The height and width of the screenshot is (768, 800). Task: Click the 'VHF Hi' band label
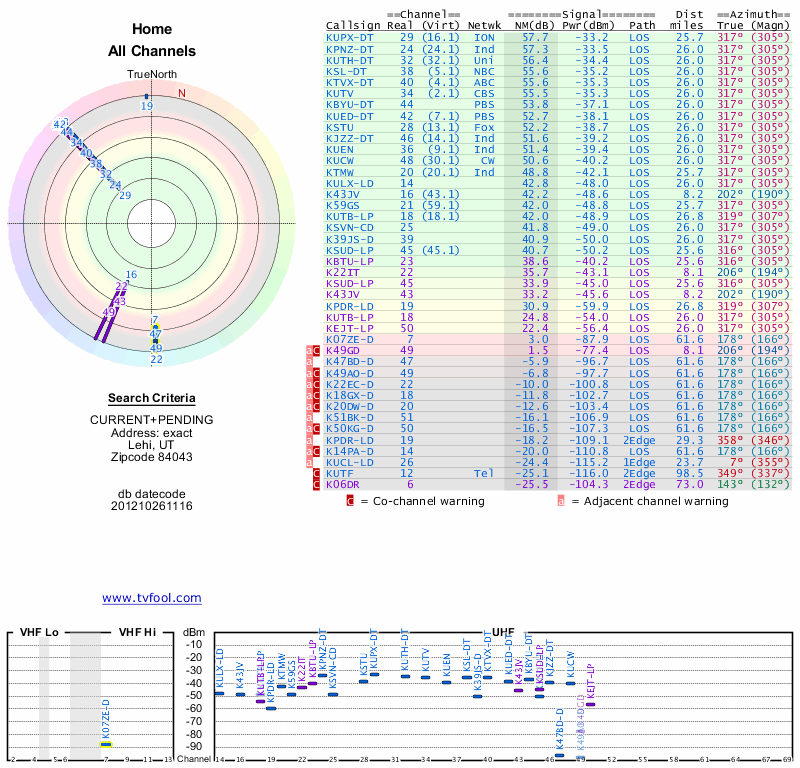(x=137, y=632)
